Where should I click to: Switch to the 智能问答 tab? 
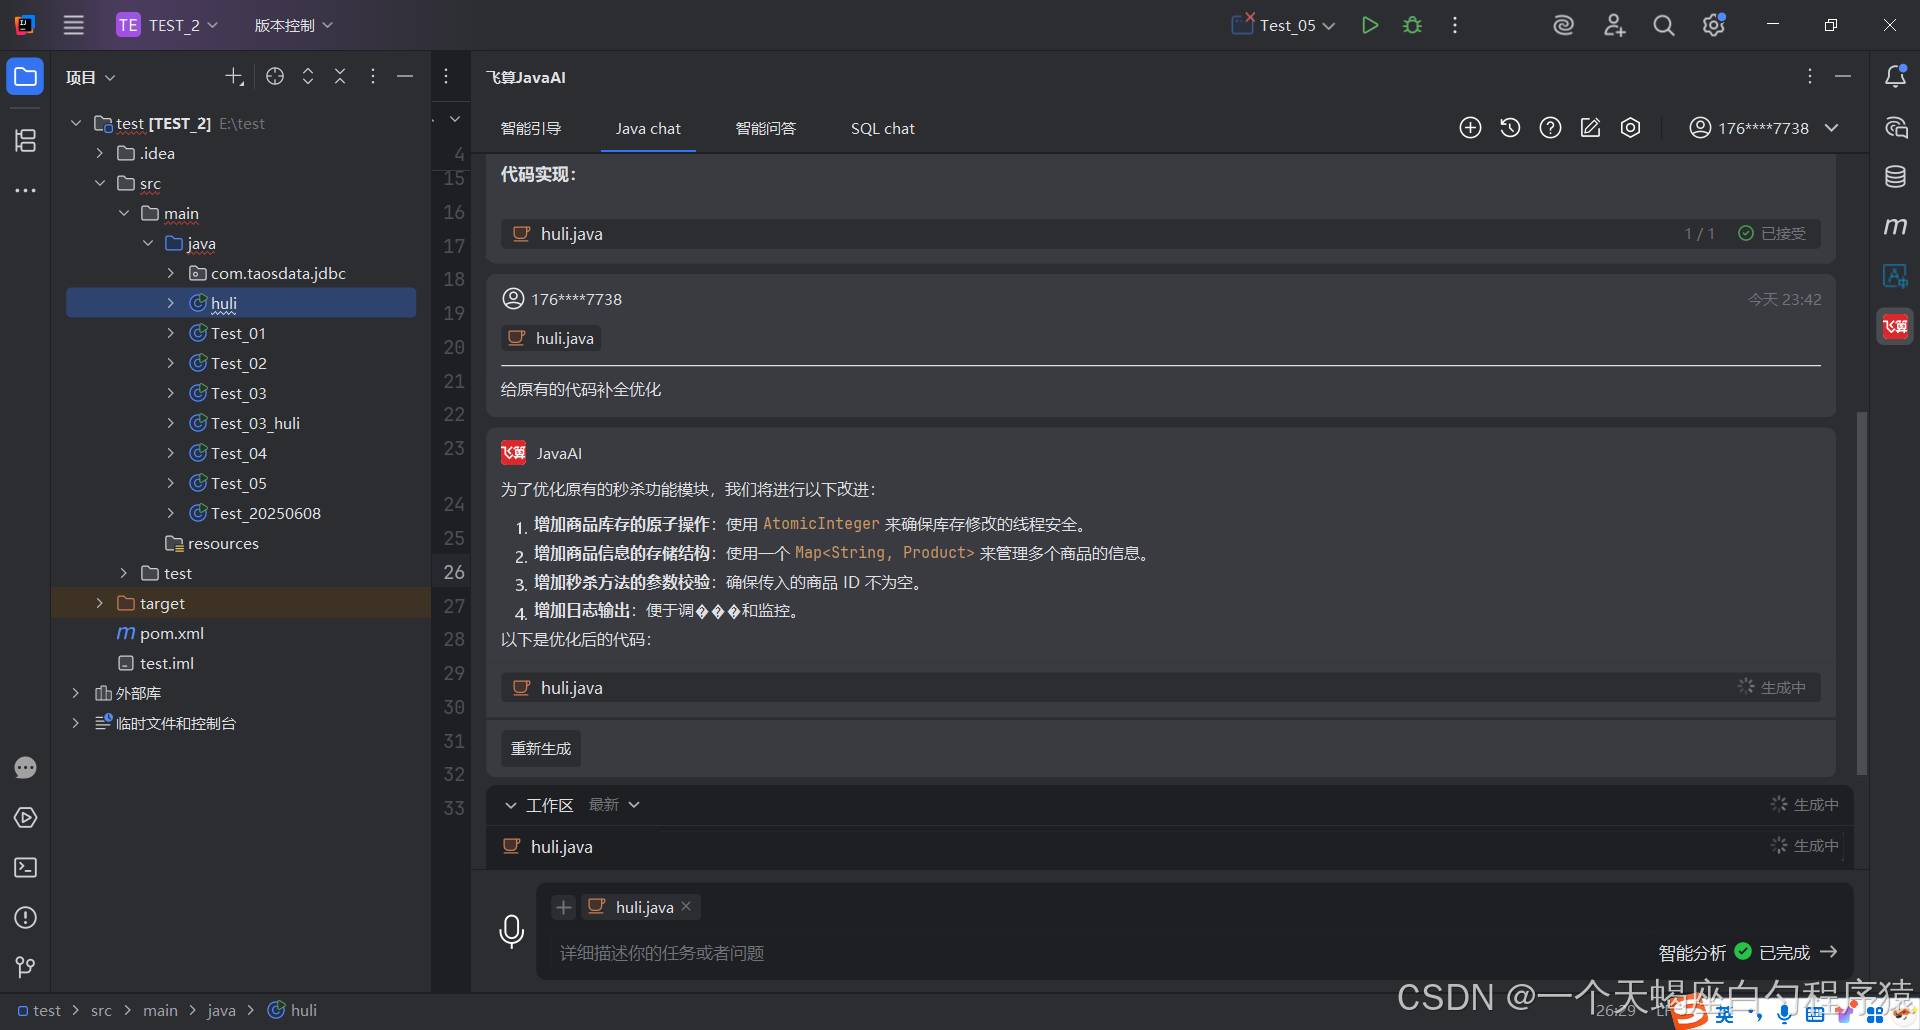[x=766, y=128]
